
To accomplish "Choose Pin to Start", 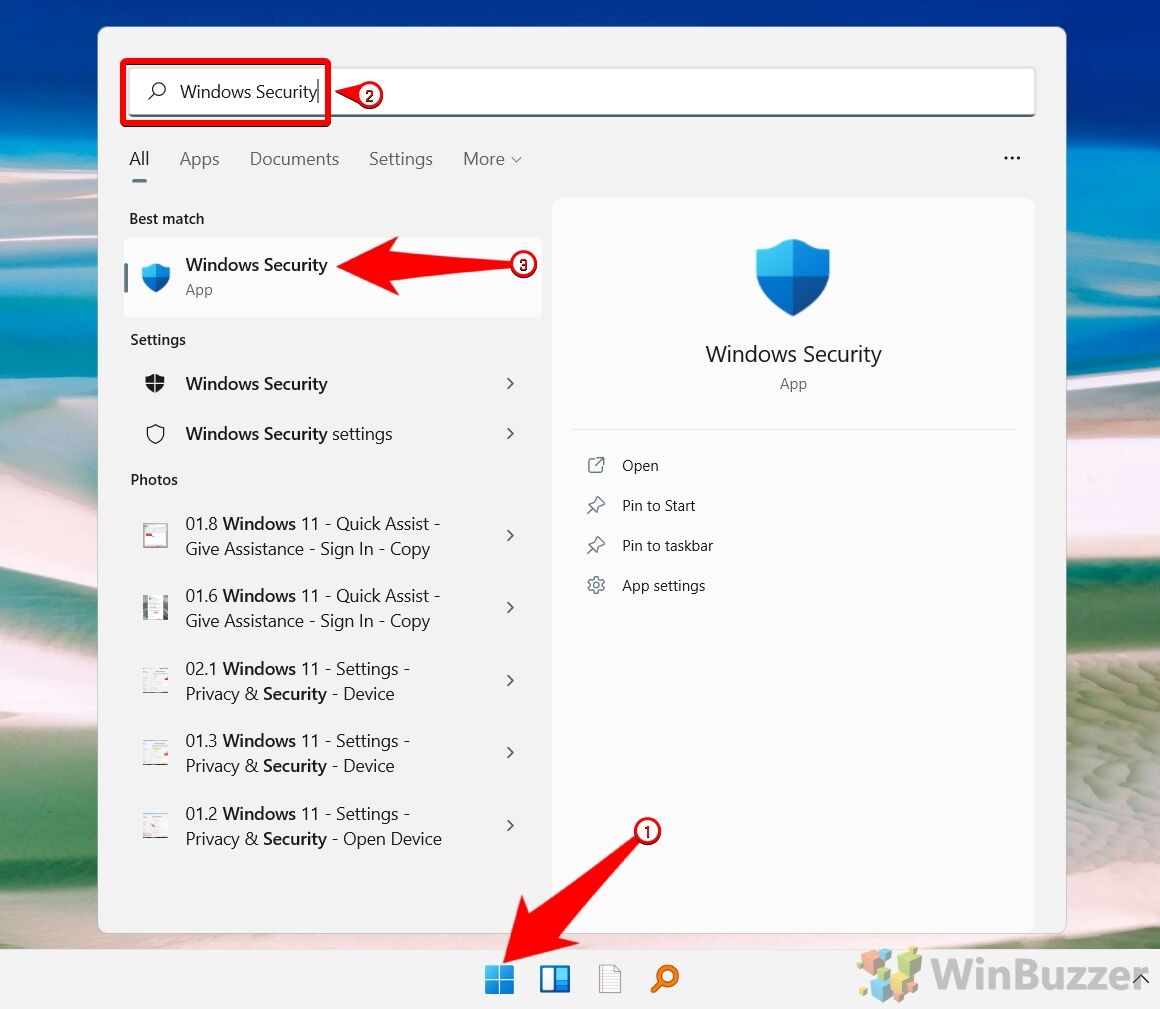I will [x=658, y=506].
